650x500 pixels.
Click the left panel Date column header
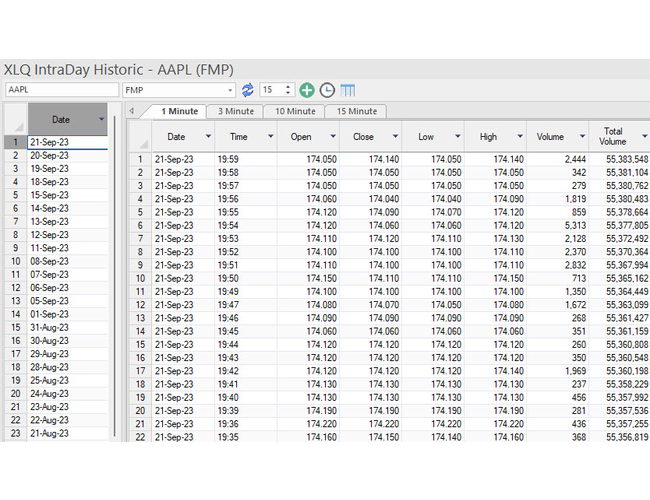68,119
